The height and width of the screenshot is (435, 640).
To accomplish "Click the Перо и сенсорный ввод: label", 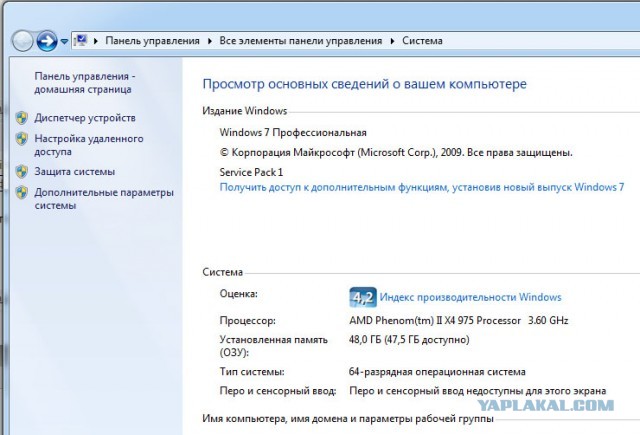I will point(278,391).
